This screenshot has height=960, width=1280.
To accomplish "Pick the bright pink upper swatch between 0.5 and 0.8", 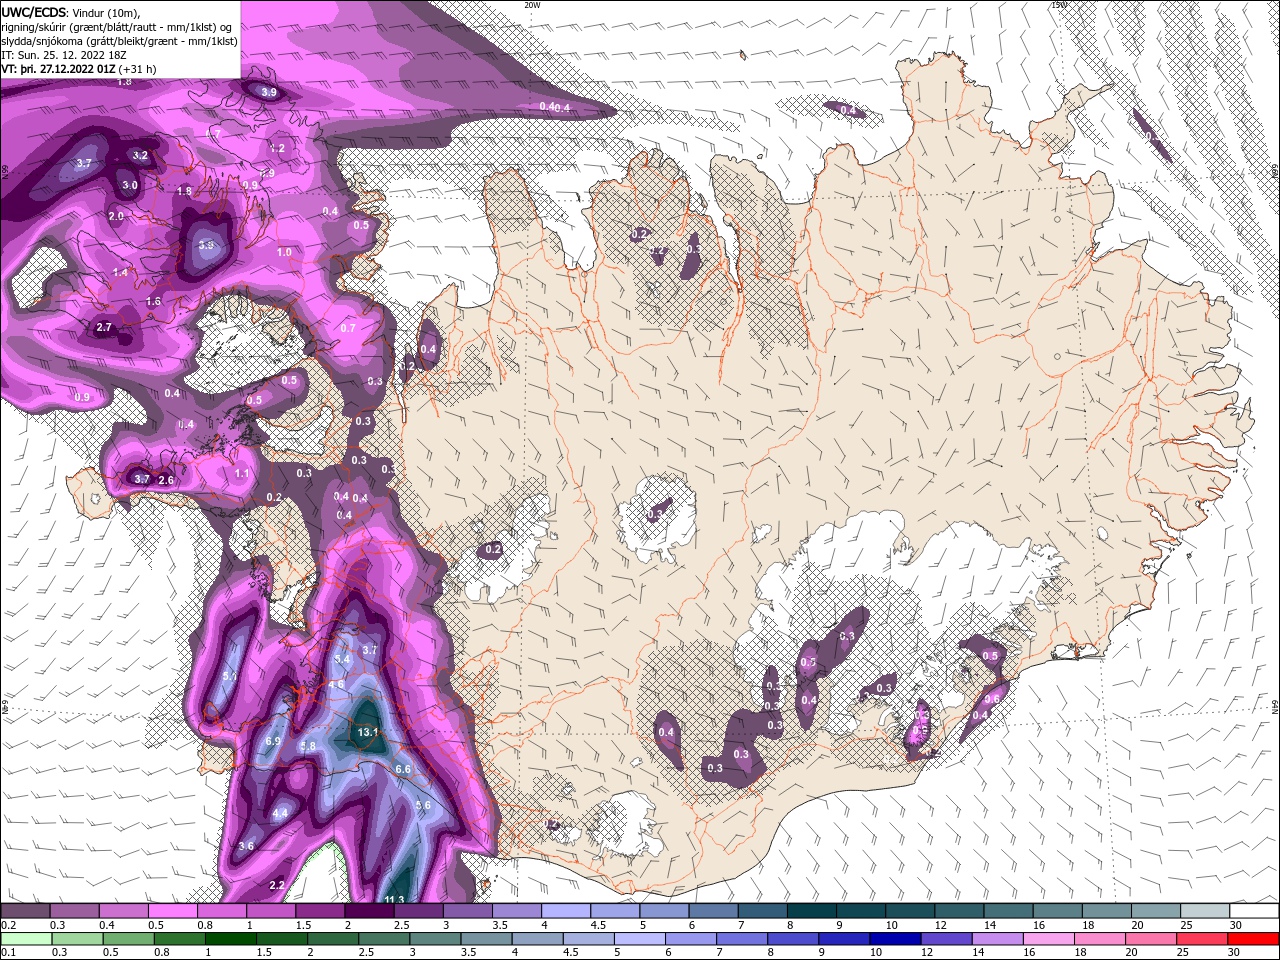I will click(172, 910).
